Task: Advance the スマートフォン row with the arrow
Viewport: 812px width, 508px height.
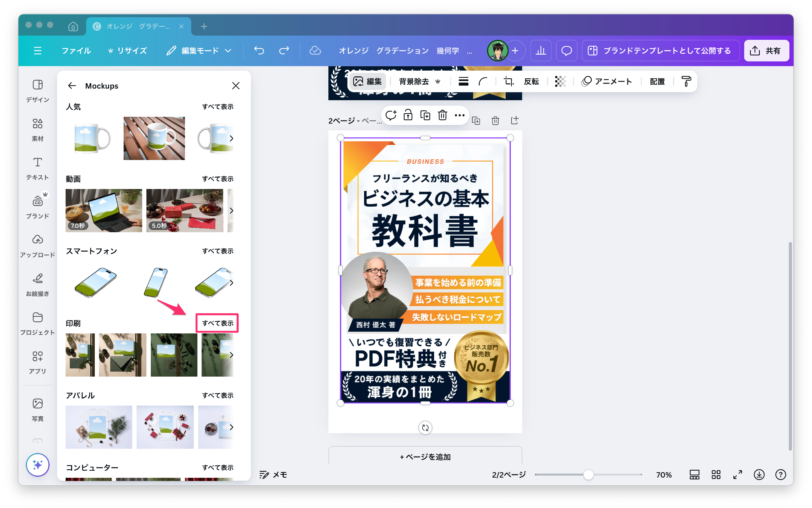Action: 231,283
